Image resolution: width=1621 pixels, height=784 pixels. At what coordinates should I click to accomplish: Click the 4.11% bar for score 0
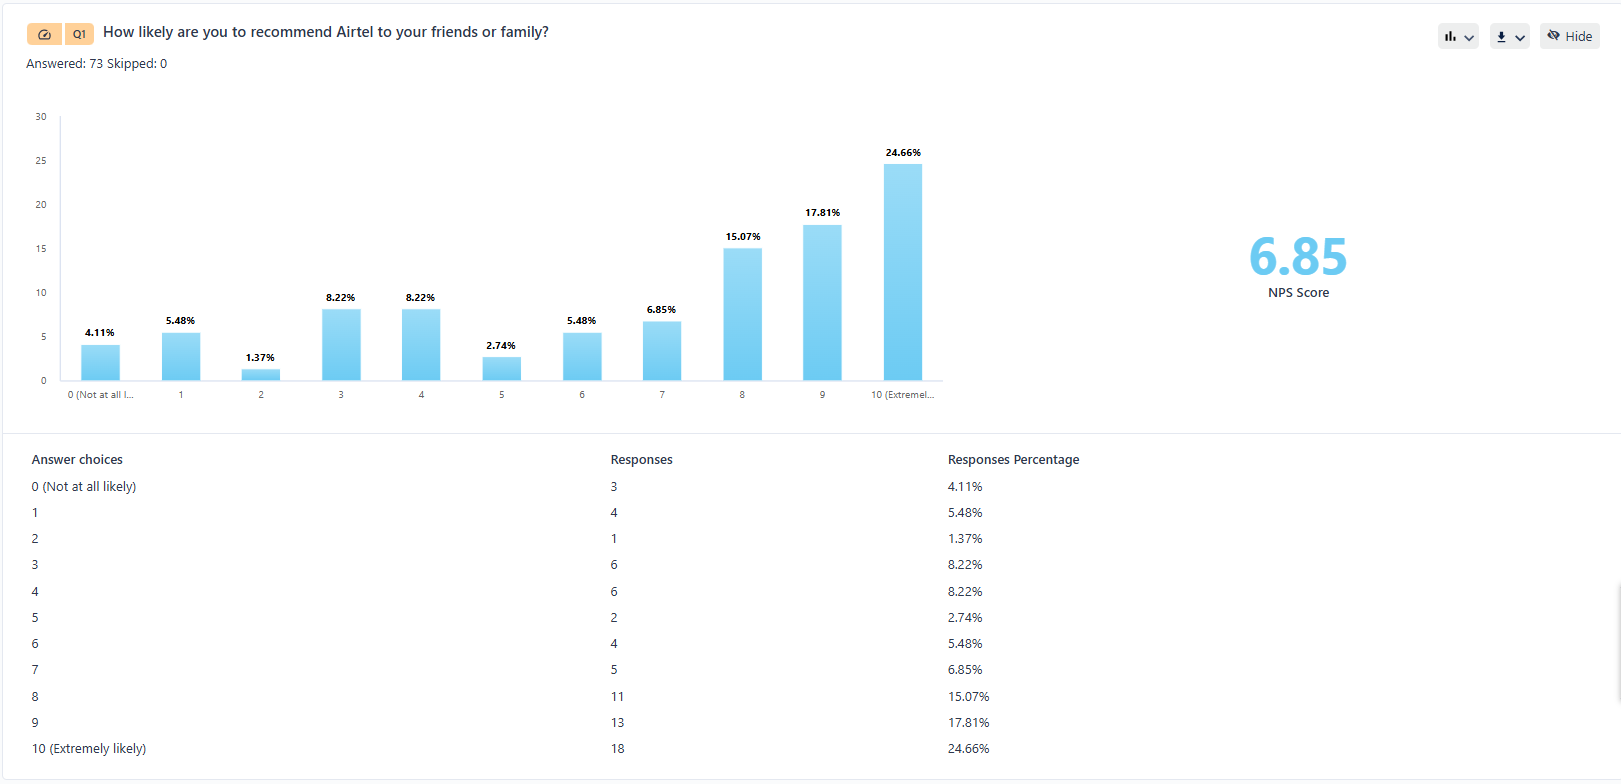click(100, 362)
